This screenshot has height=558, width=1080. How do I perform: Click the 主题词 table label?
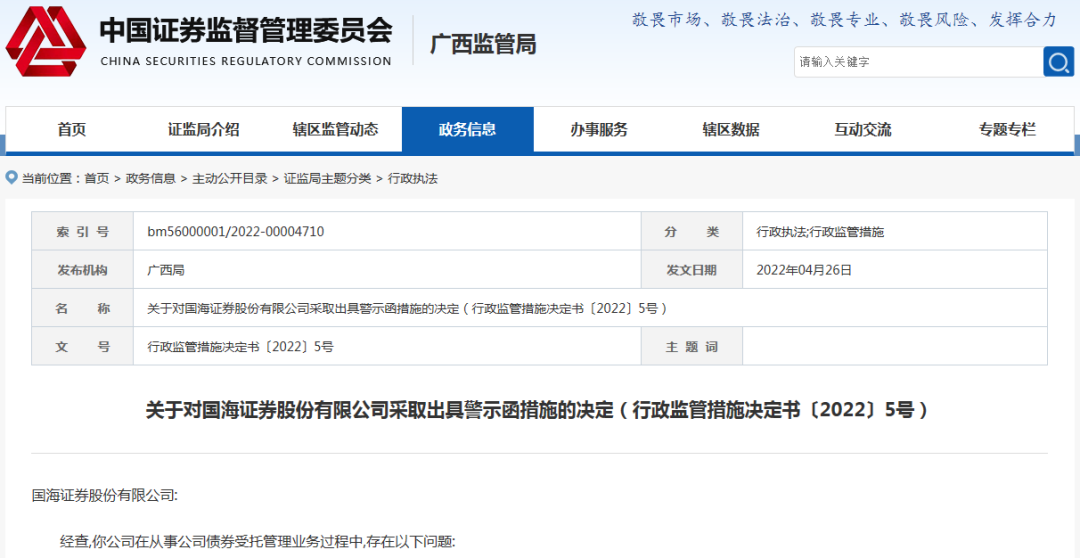[692, 347]
